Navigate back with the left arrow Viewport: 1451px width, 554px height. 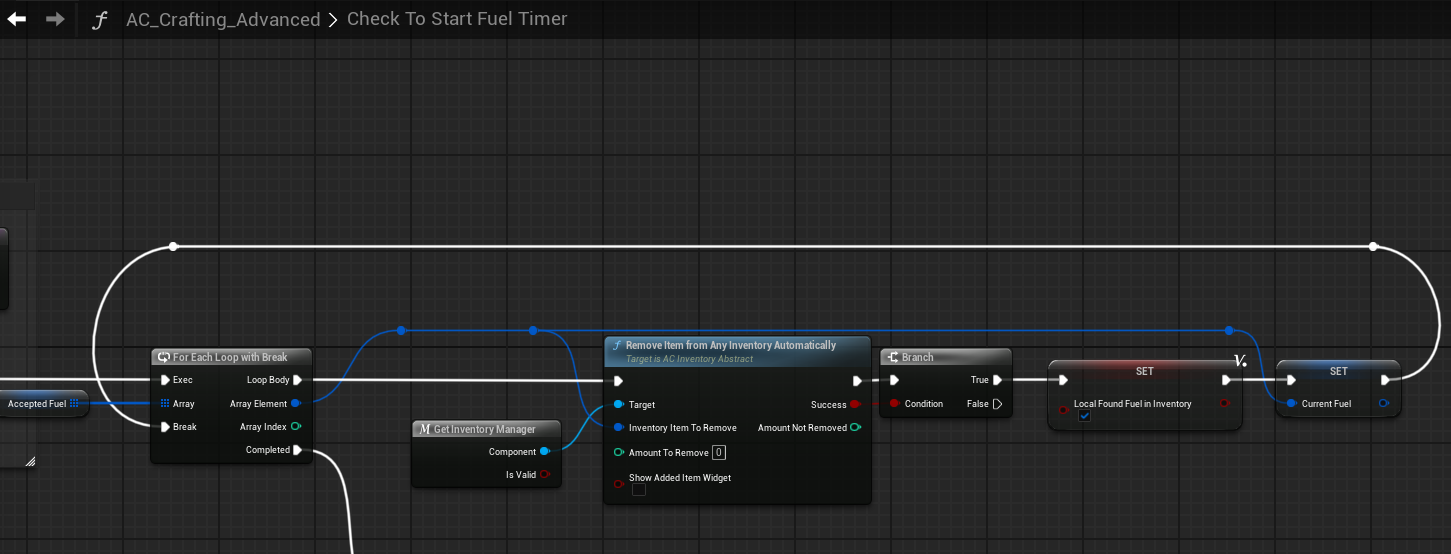point(17,19)
